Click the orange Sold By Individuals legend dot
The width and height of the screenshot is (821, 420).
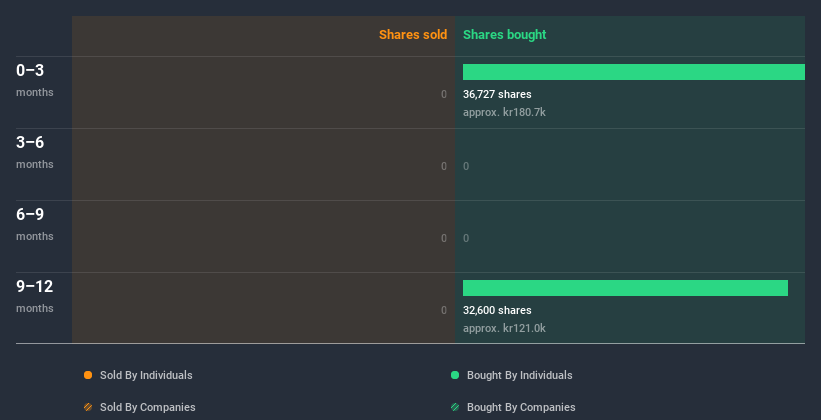pyautogui.click(x=88, y=375)
